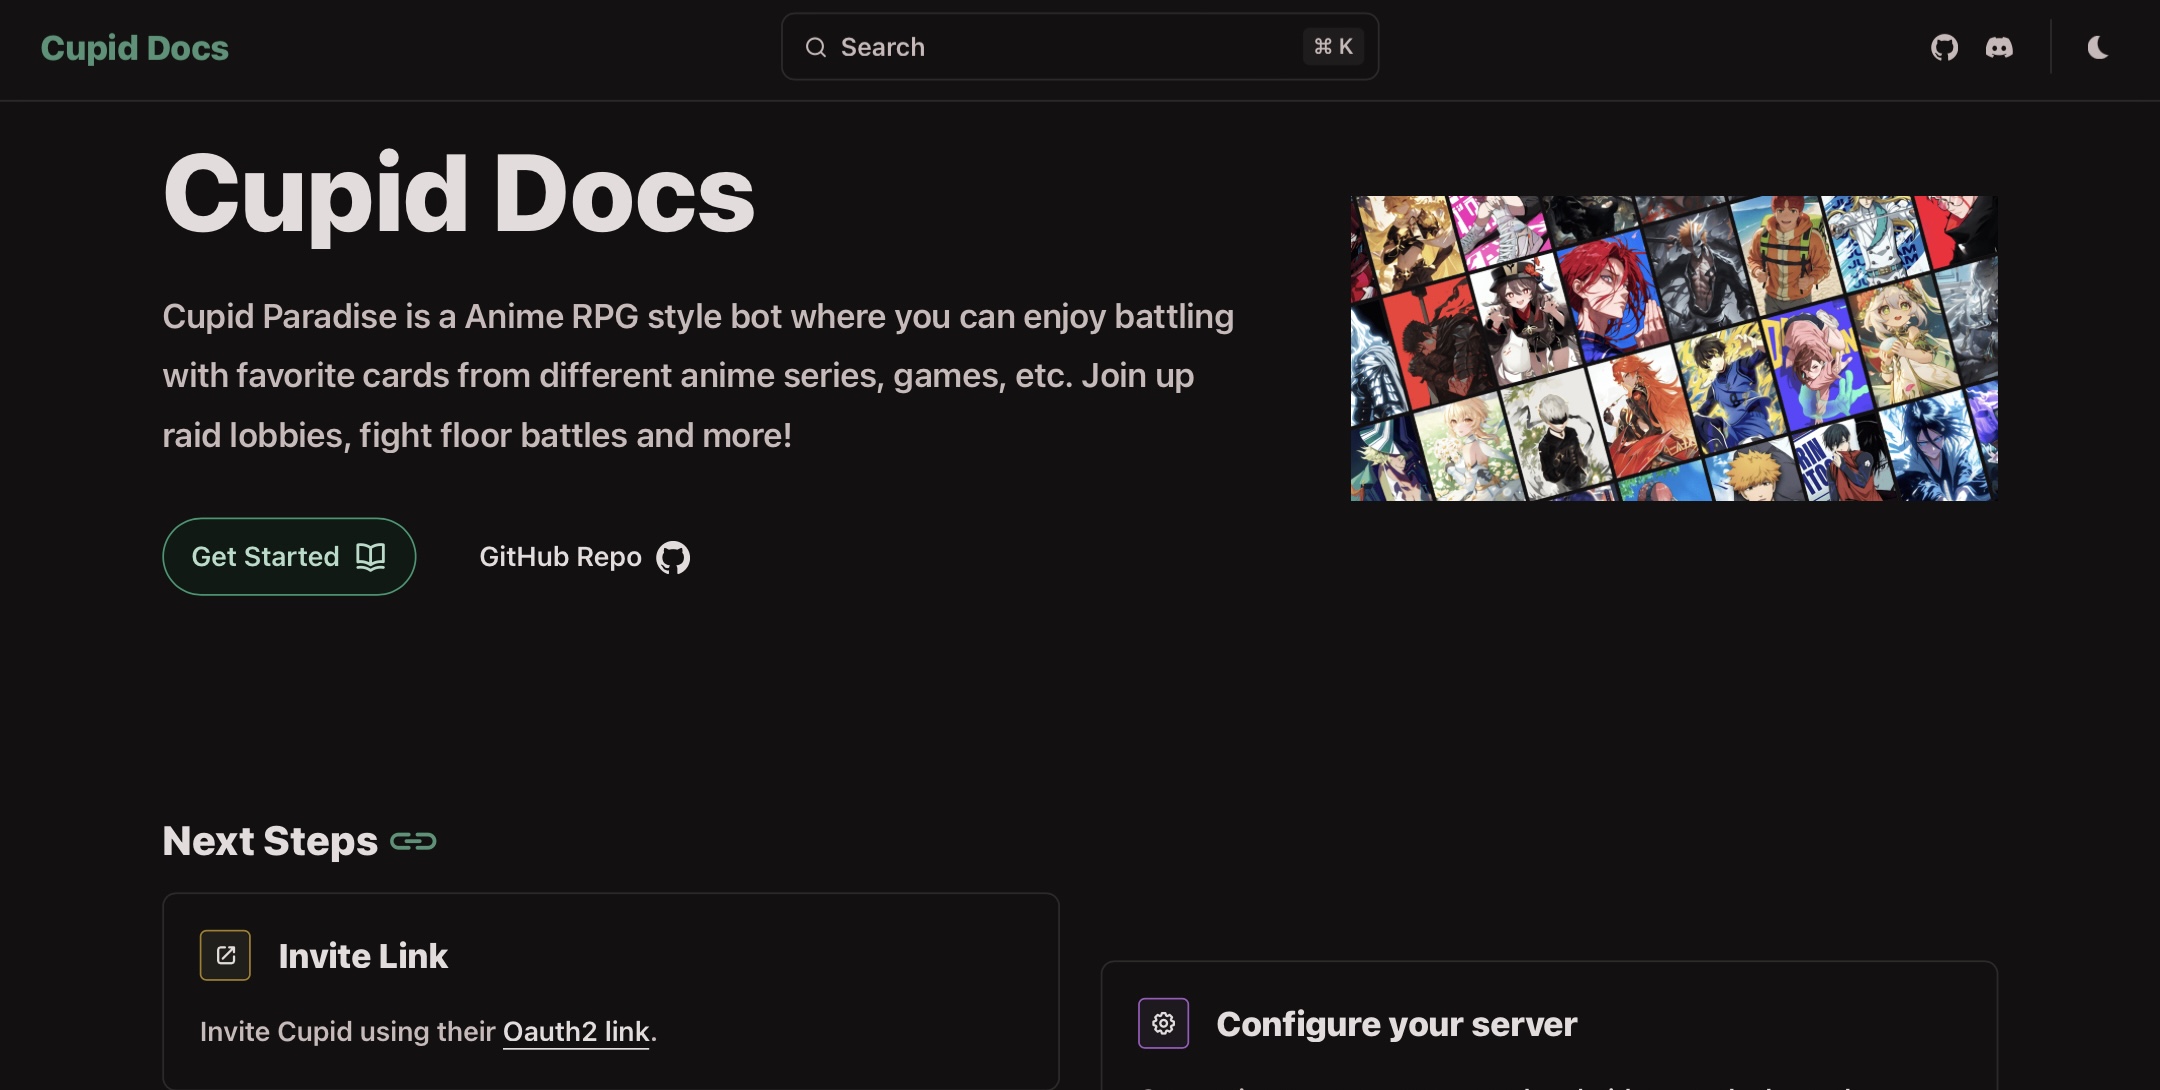Image resolution: width=2160 pixels, height=1090 pixels.
Task: Click the search magnifier icon
Action: 816,47
